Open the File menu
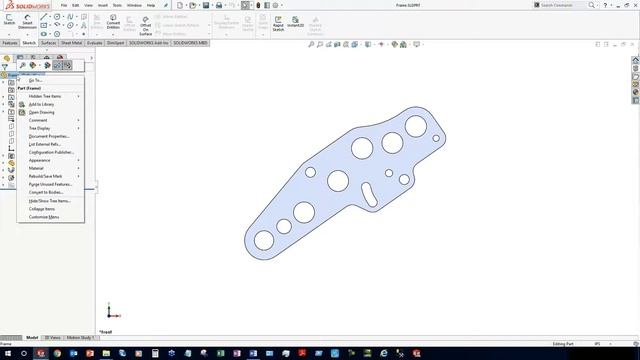 click(64, 6)
